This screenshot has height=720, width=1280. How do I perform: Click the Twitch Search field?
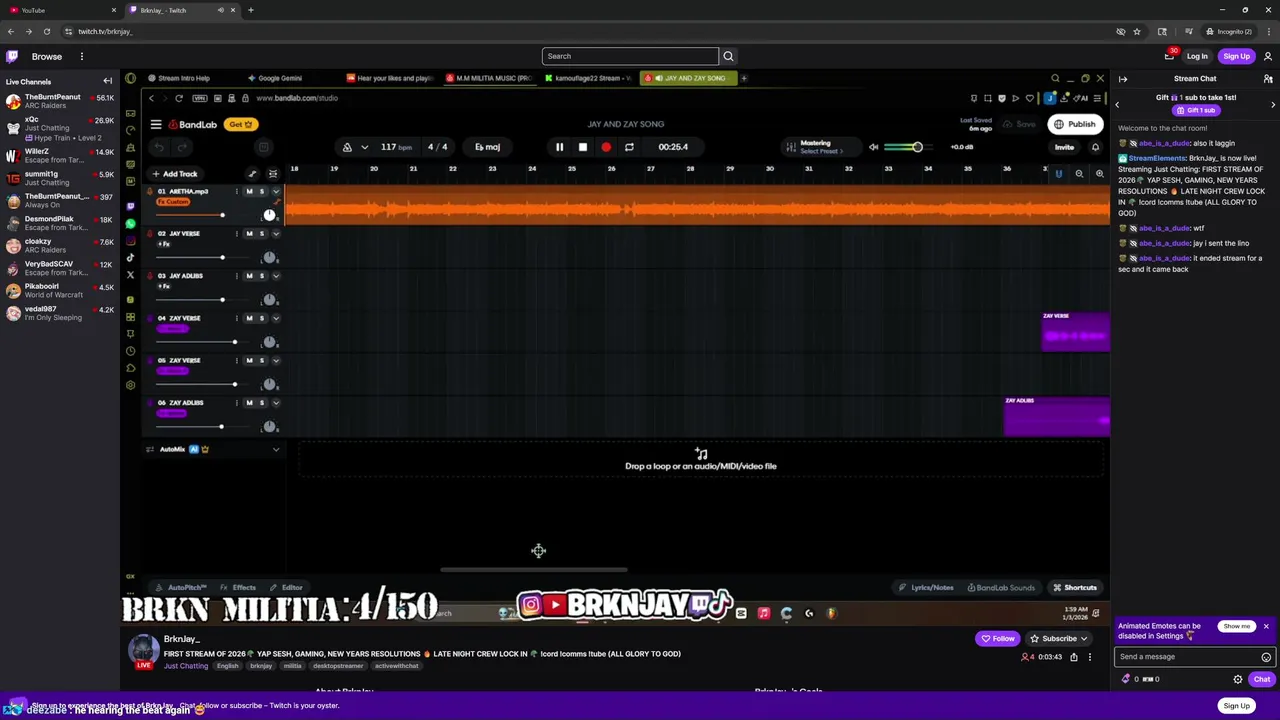(630, 56)
